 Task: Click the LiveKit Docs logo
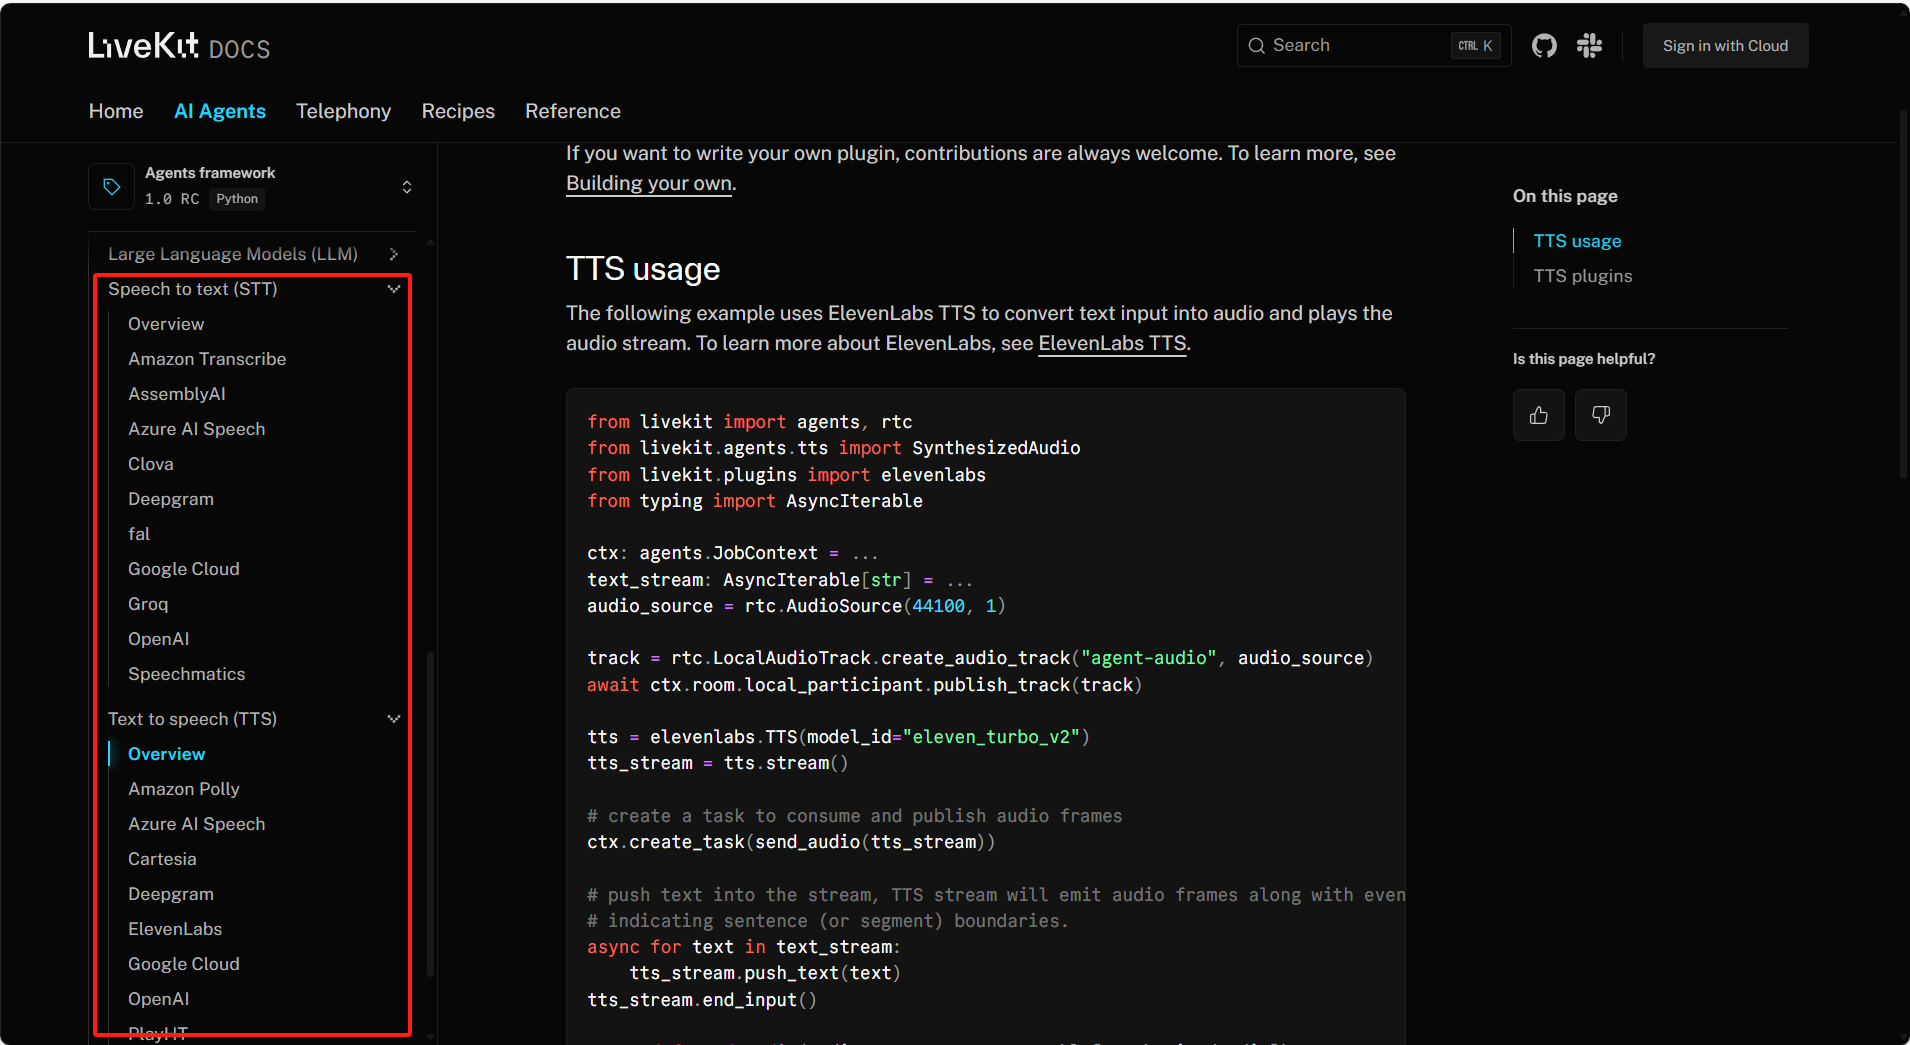(179, 46)
